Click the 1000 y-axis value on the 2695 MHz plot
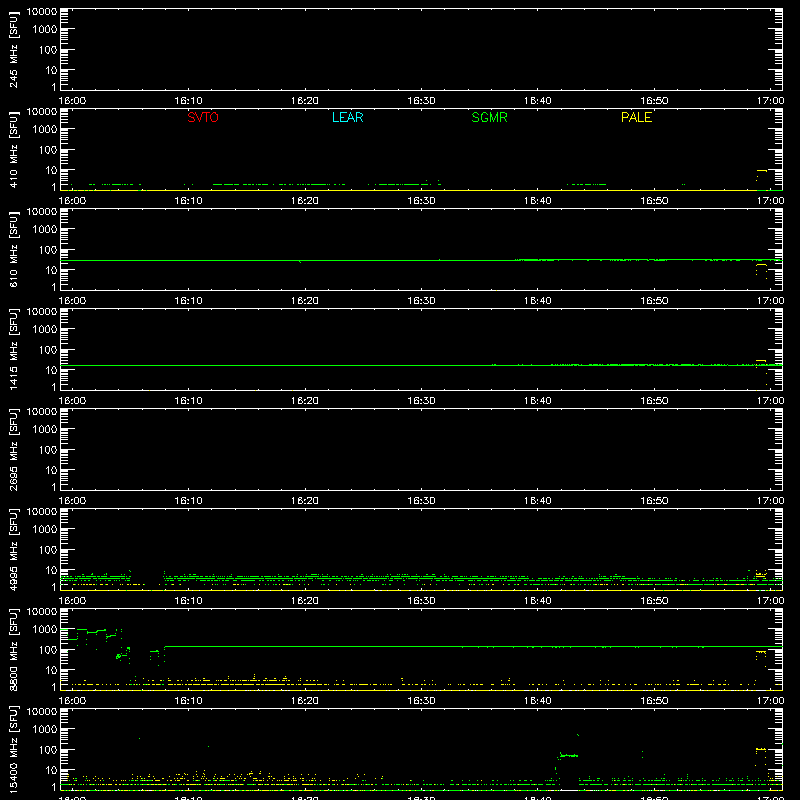This screenshot has height=800, width=800. tap(45, 430)
